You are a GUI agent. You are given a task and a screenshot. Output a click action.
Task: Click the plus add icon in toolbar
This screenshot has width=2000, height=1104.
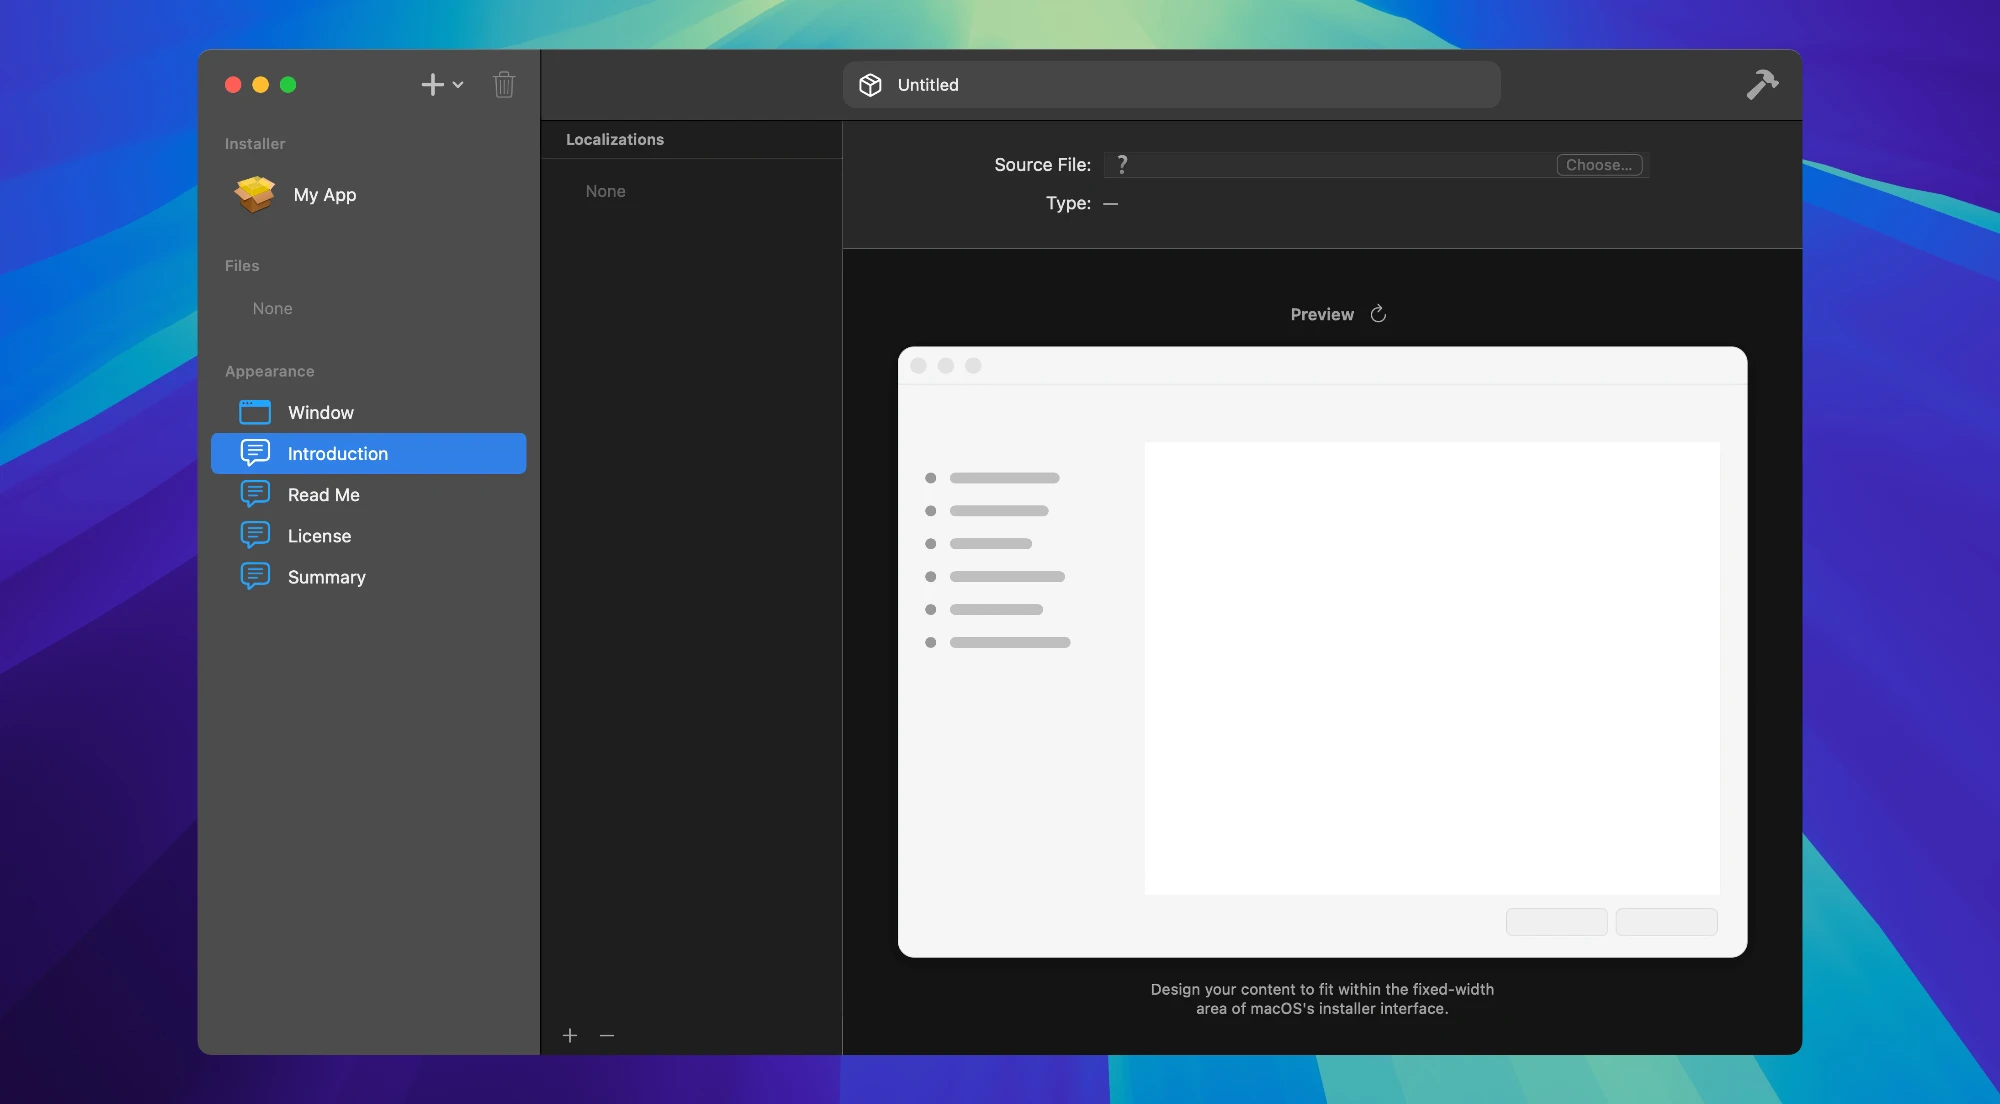tap(432, 85)
